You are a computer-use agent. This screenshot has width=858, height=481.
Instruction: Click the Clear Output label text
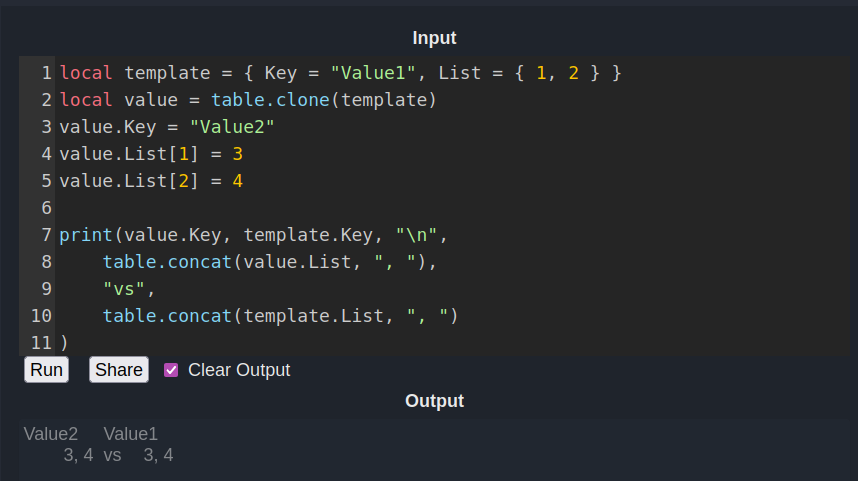coord(239,370)
